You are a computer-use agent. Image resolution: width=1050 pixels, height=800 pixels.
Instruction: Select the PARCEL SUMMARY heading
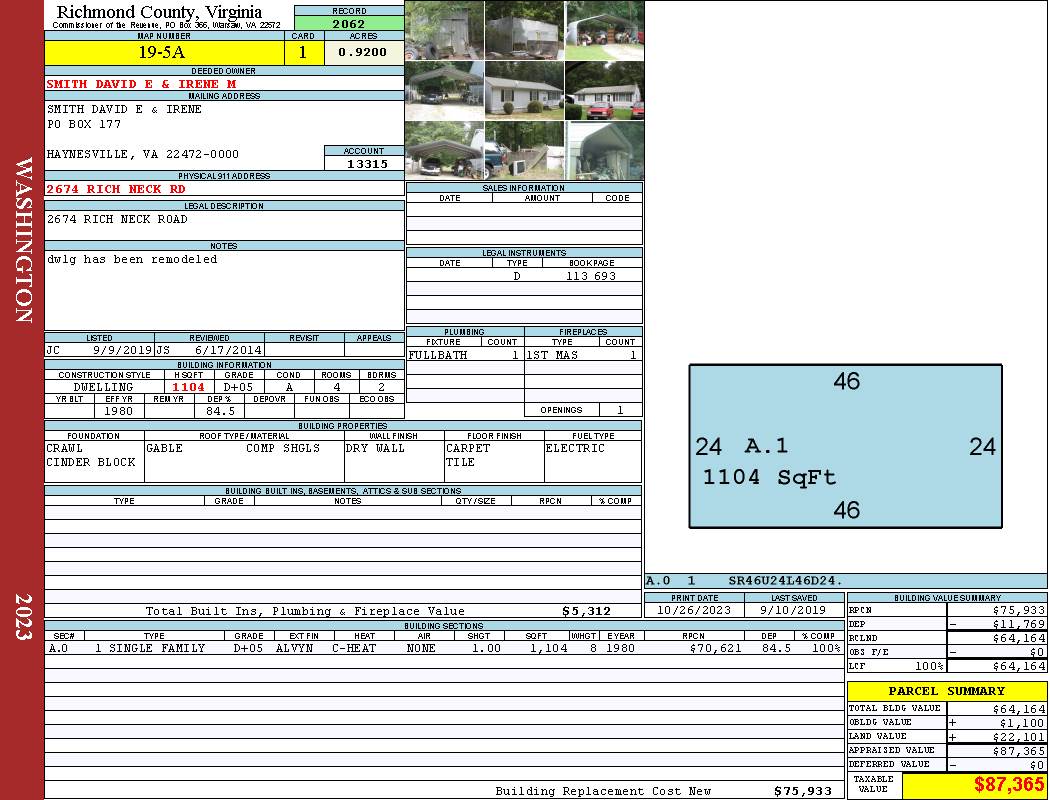click(x=946, y=691)
